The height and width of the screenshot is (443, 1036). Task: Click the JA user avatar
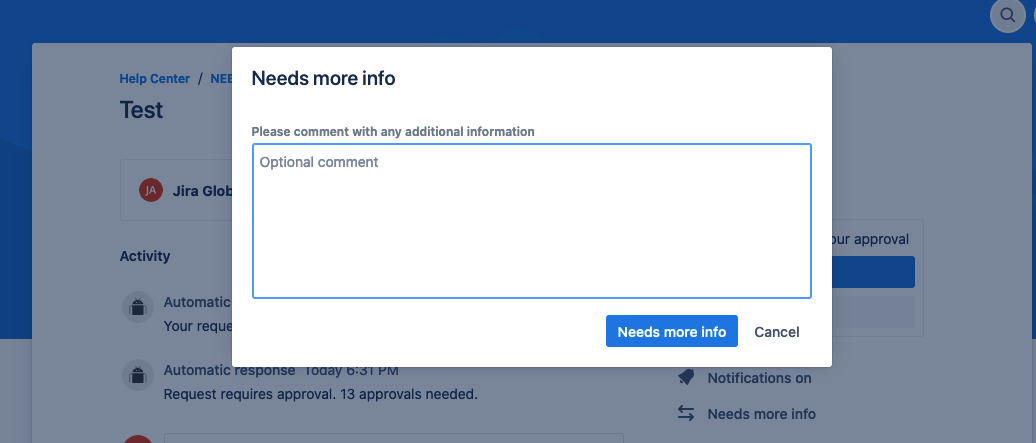pos(151,190)
